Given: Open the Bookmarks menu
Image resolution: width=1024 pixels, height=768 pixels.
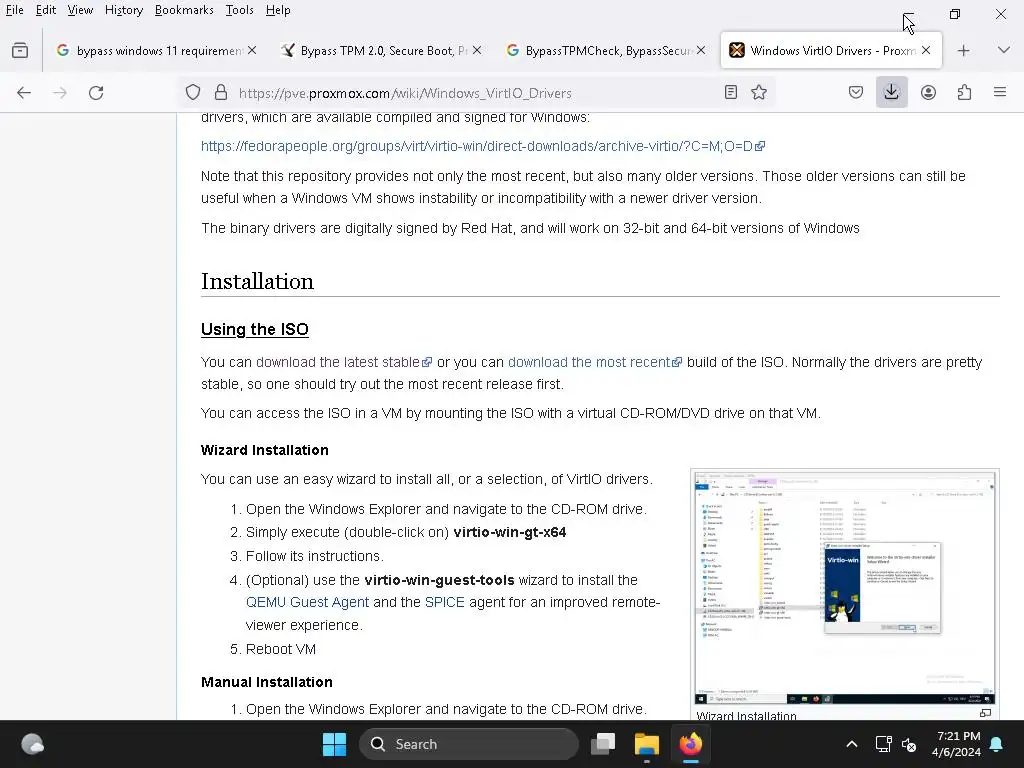Looking at the screenshot, I should tap(184, 10).
